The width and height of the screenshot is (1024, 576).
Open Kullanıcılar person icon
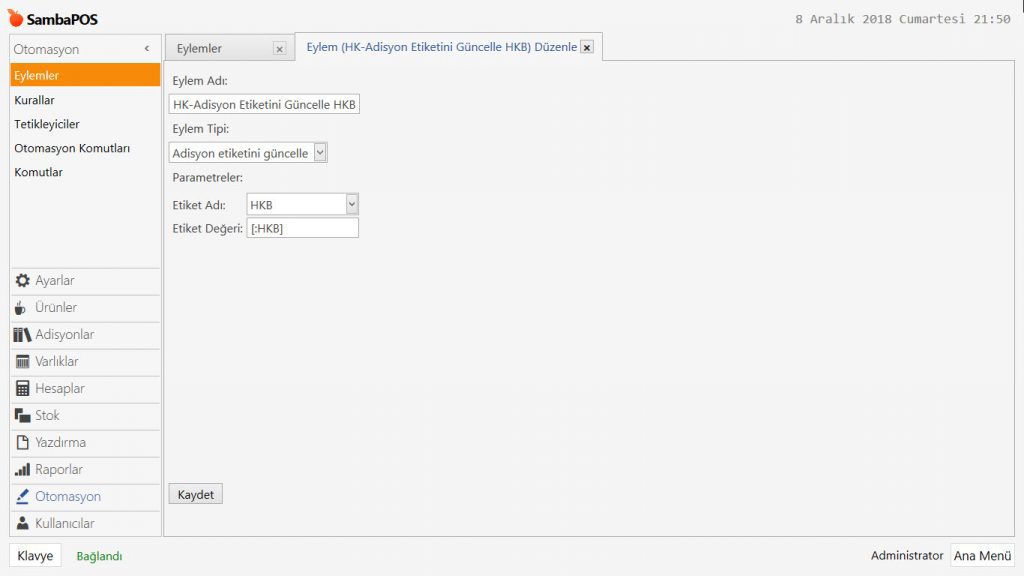(x=23, y=524)
